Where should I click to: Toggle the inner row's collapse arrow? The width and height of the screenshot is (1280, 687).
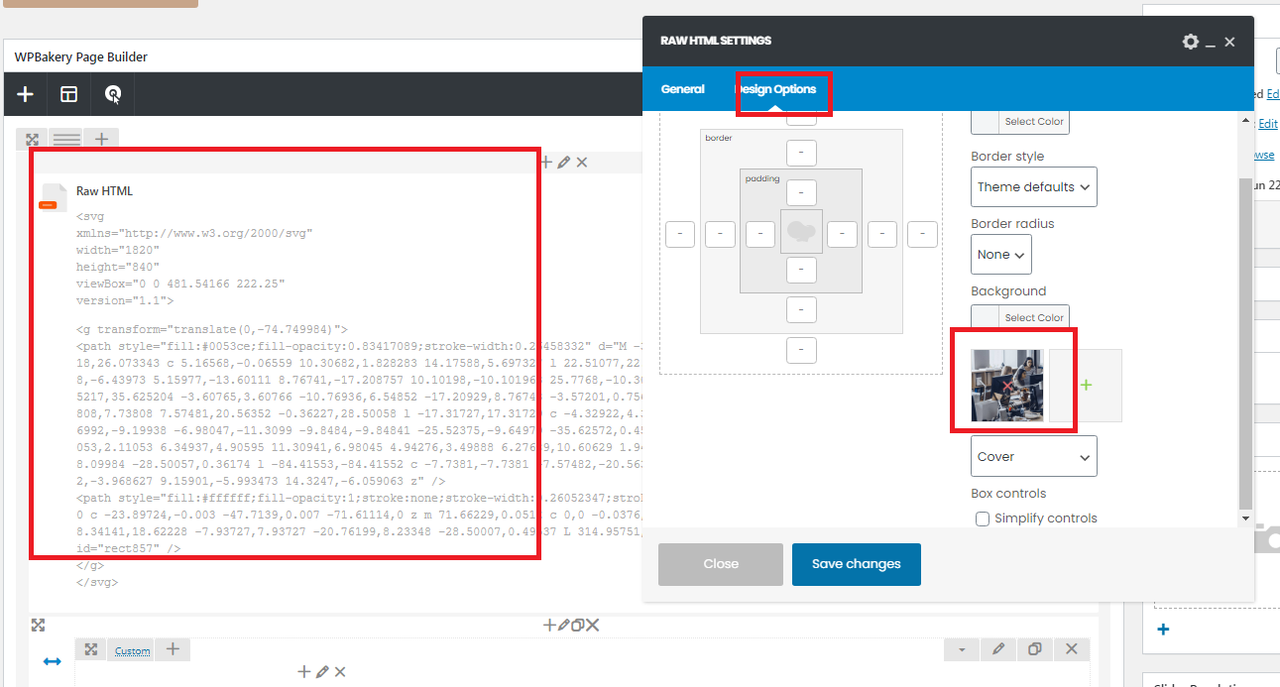click(x=962, y=650)
